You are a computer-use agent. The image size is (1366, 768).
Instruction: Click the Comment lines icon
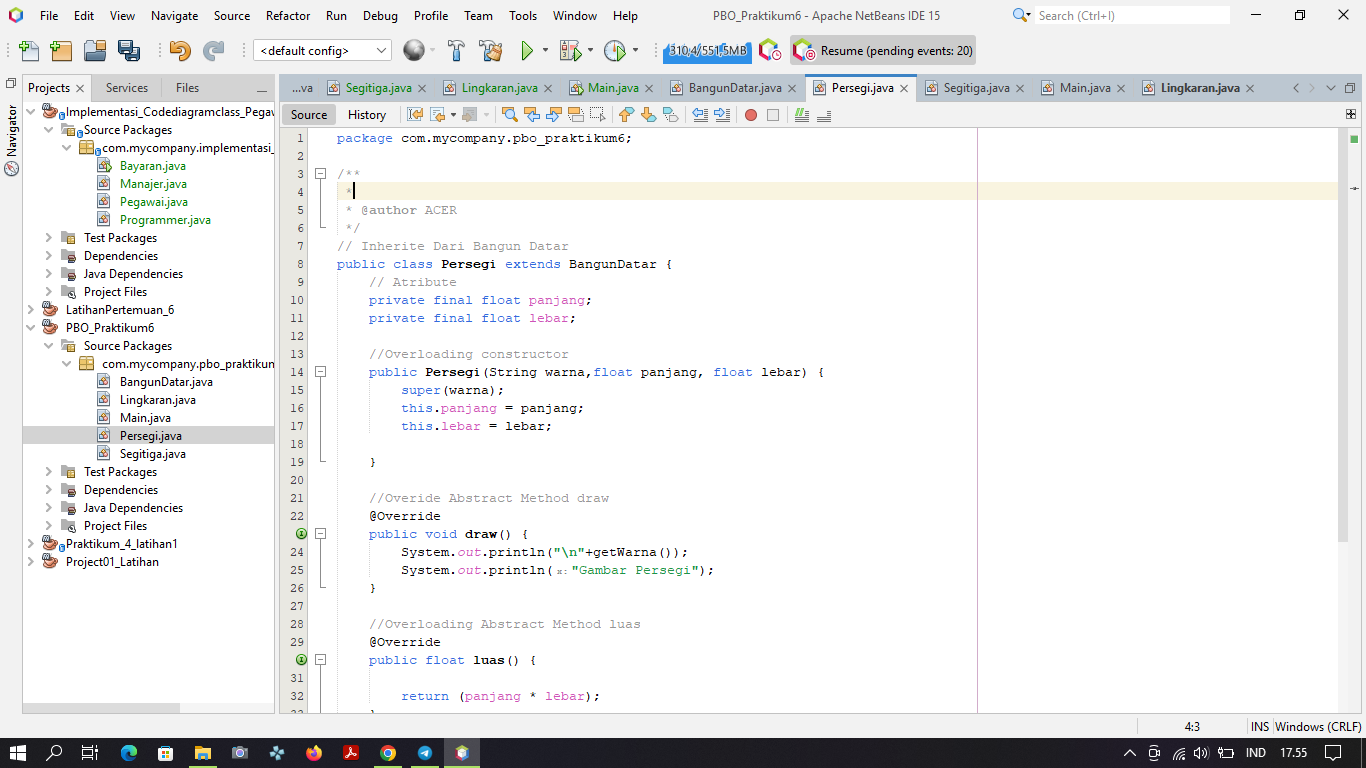802,115
